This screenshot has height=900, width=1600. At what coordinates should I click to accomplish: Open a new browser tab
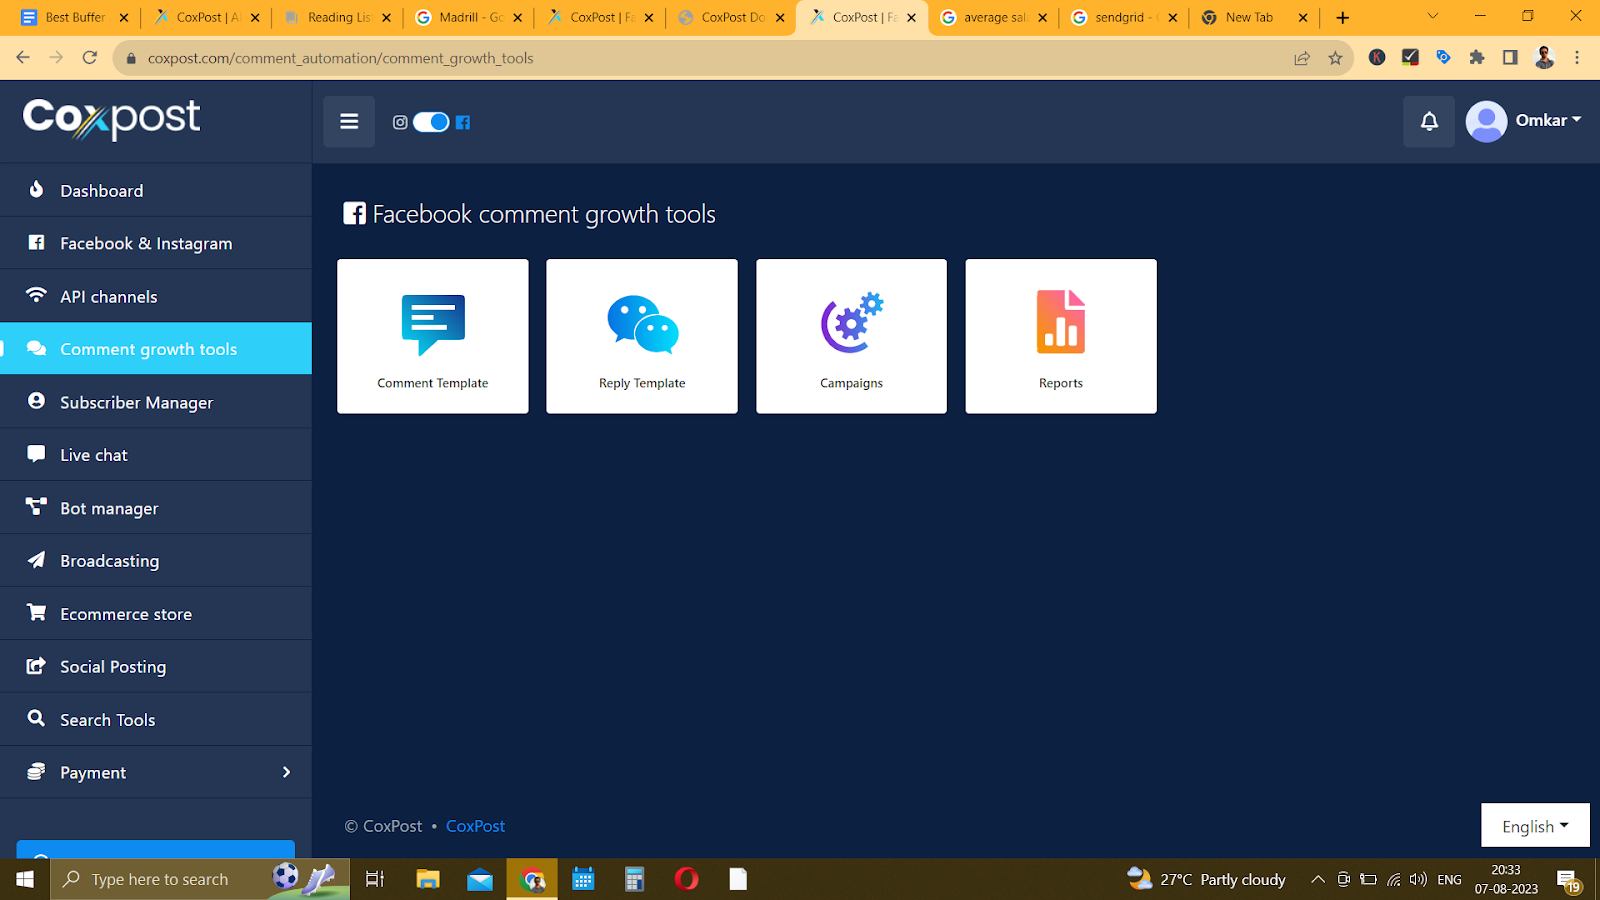click(x=1343, y=18)
